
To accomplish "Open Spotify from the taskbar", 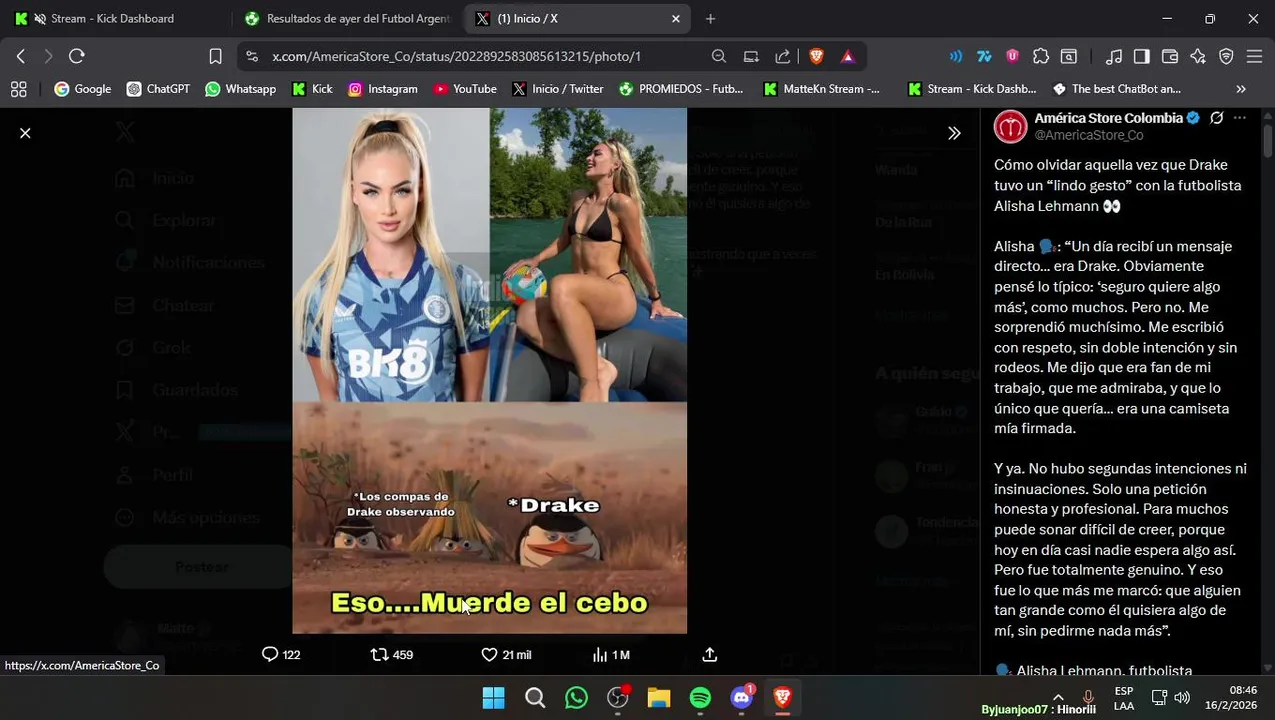I will pyautogui.click(x=700, y=697).
